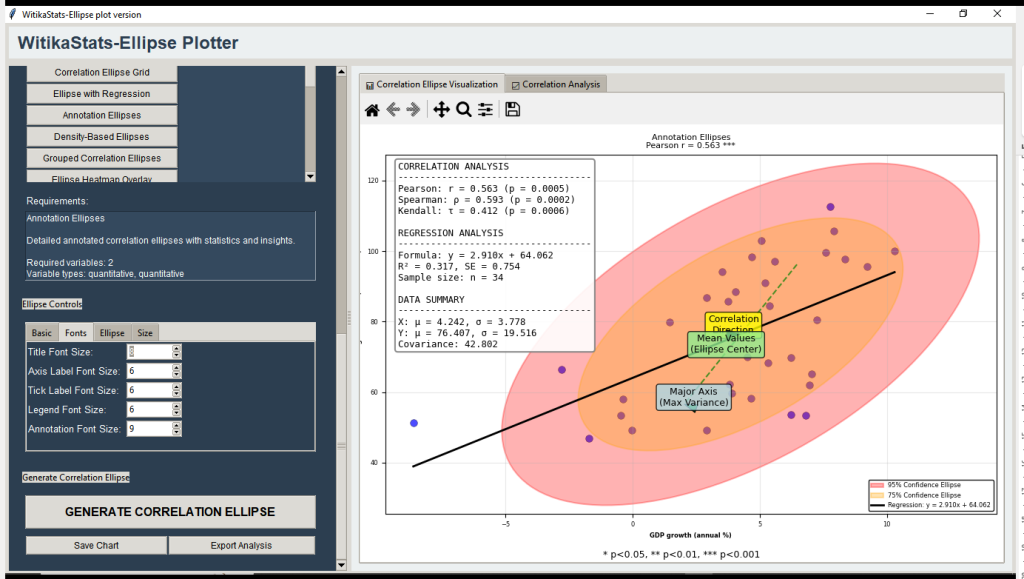Click the Annotation Ellipses plot title

point(691,137)
